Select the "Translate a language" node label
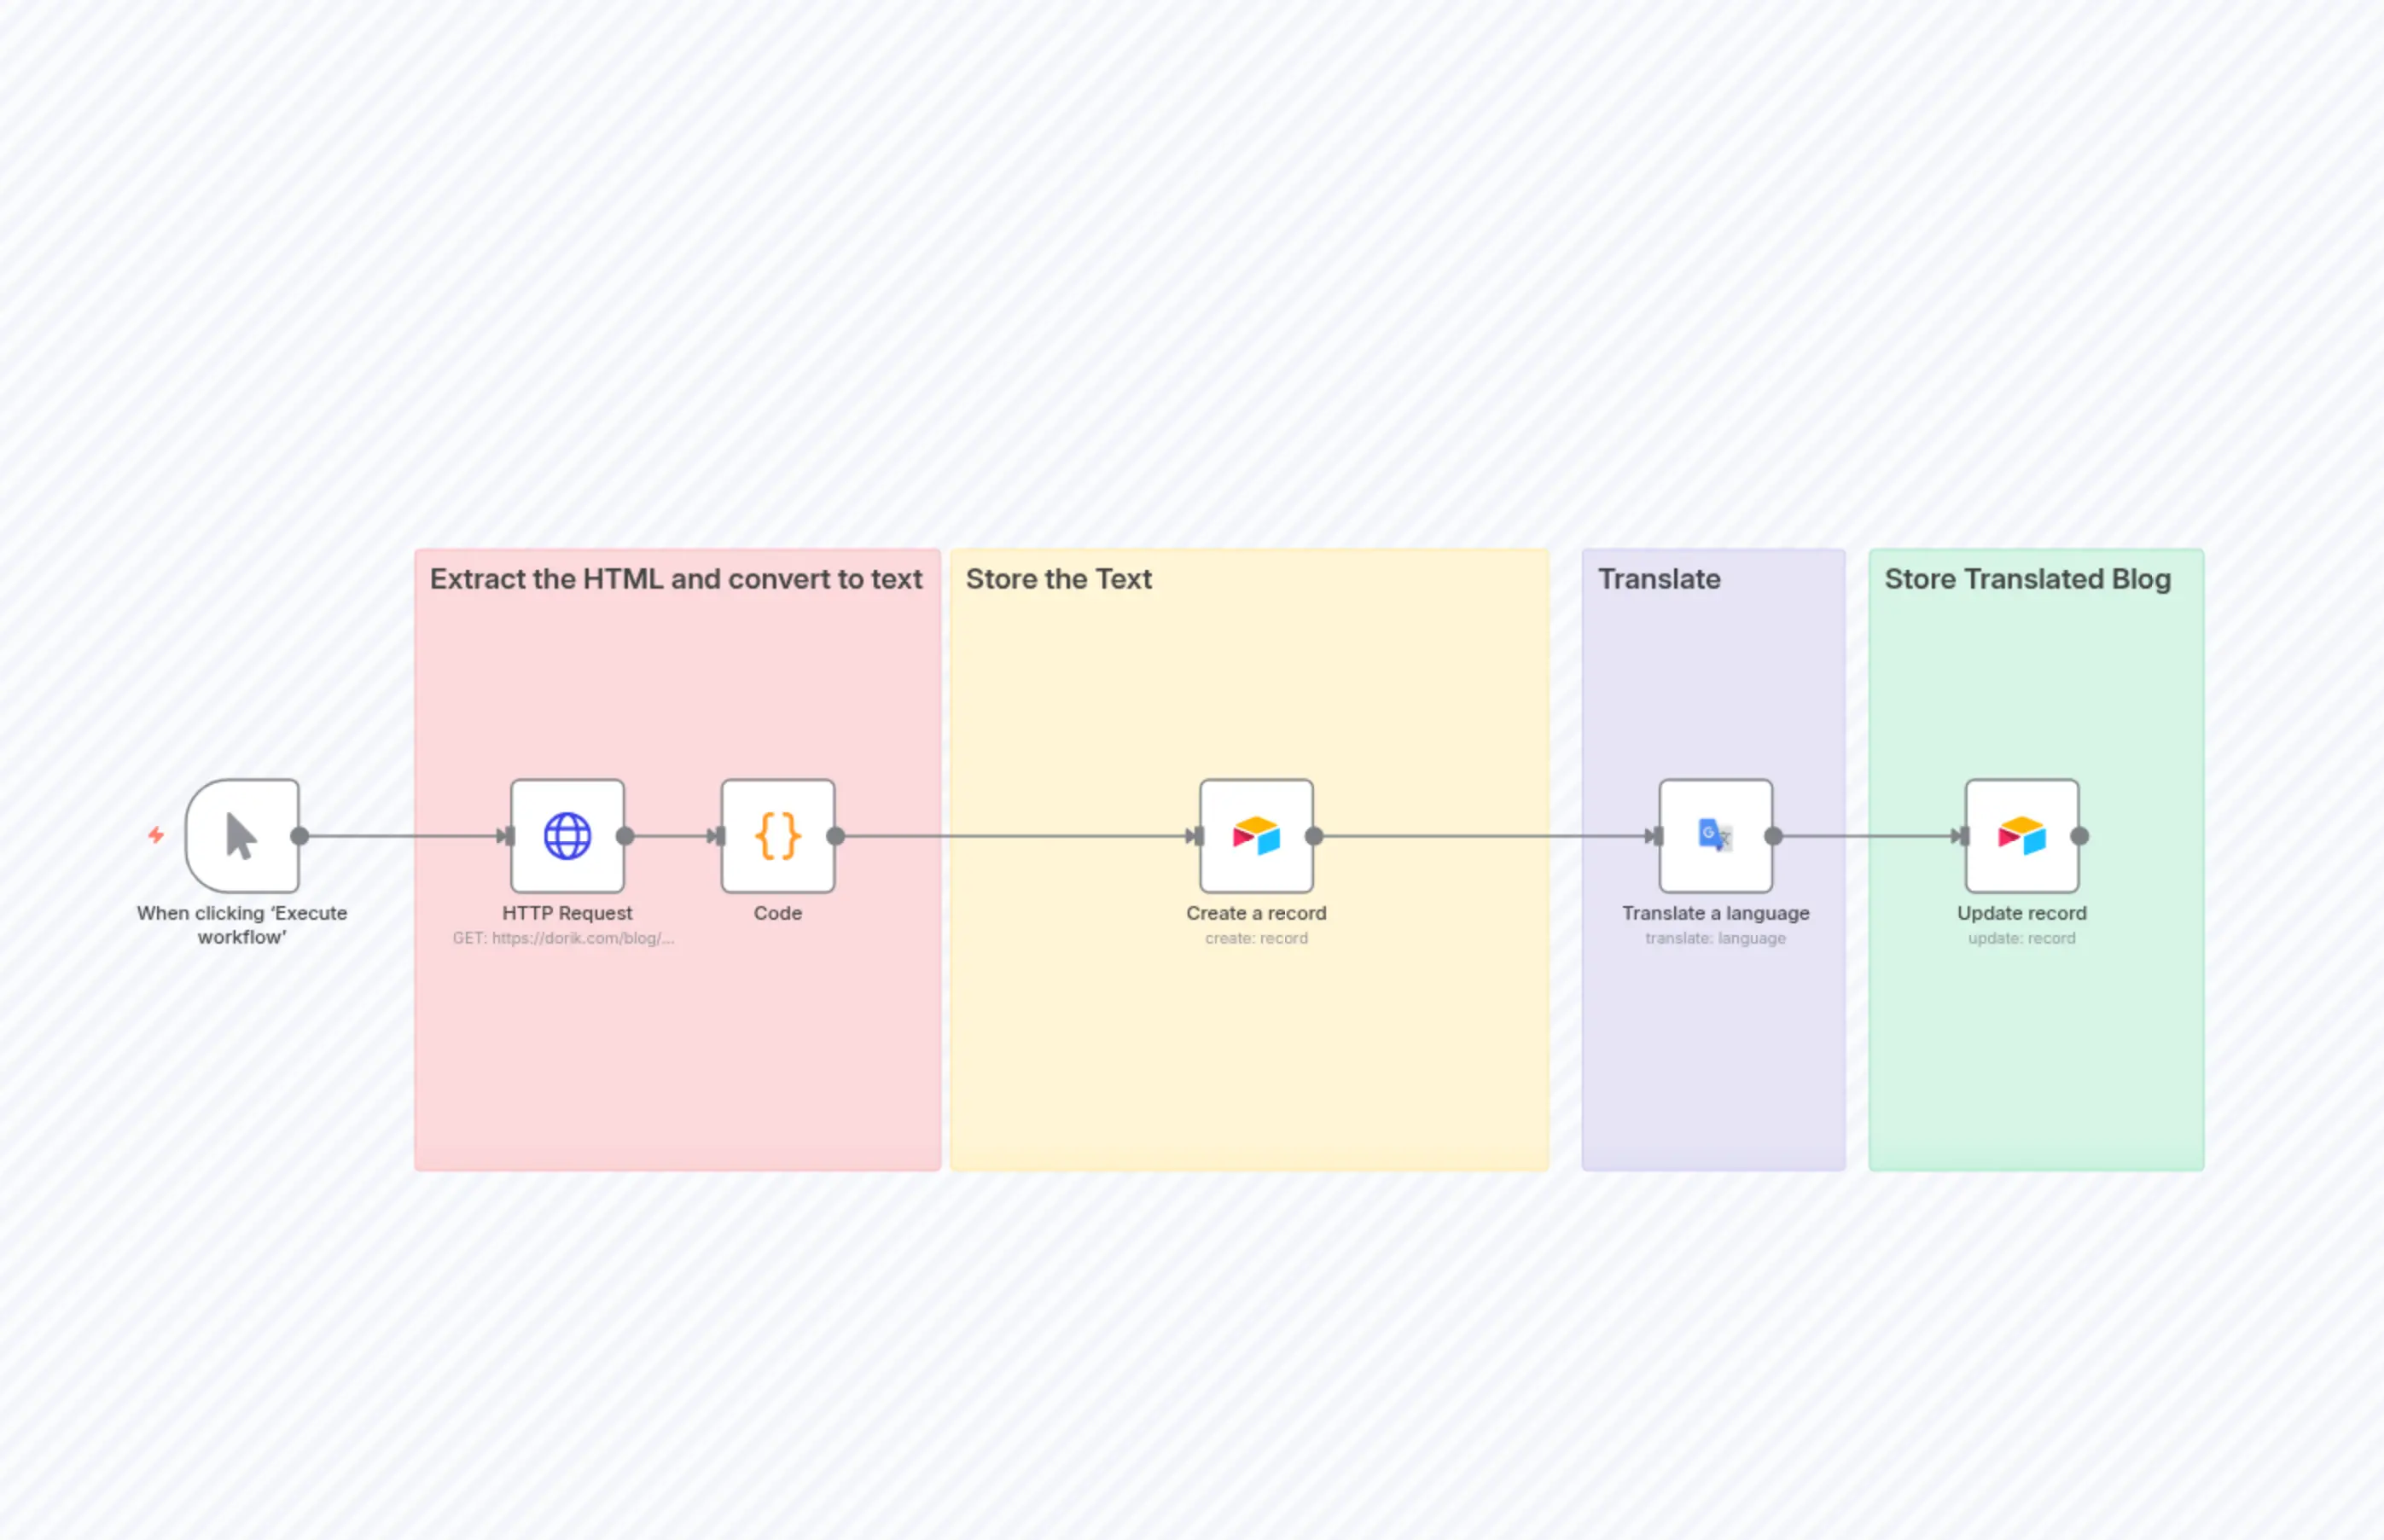The height and width of the screenshot is (1540, 2384). pos(1714,912)
